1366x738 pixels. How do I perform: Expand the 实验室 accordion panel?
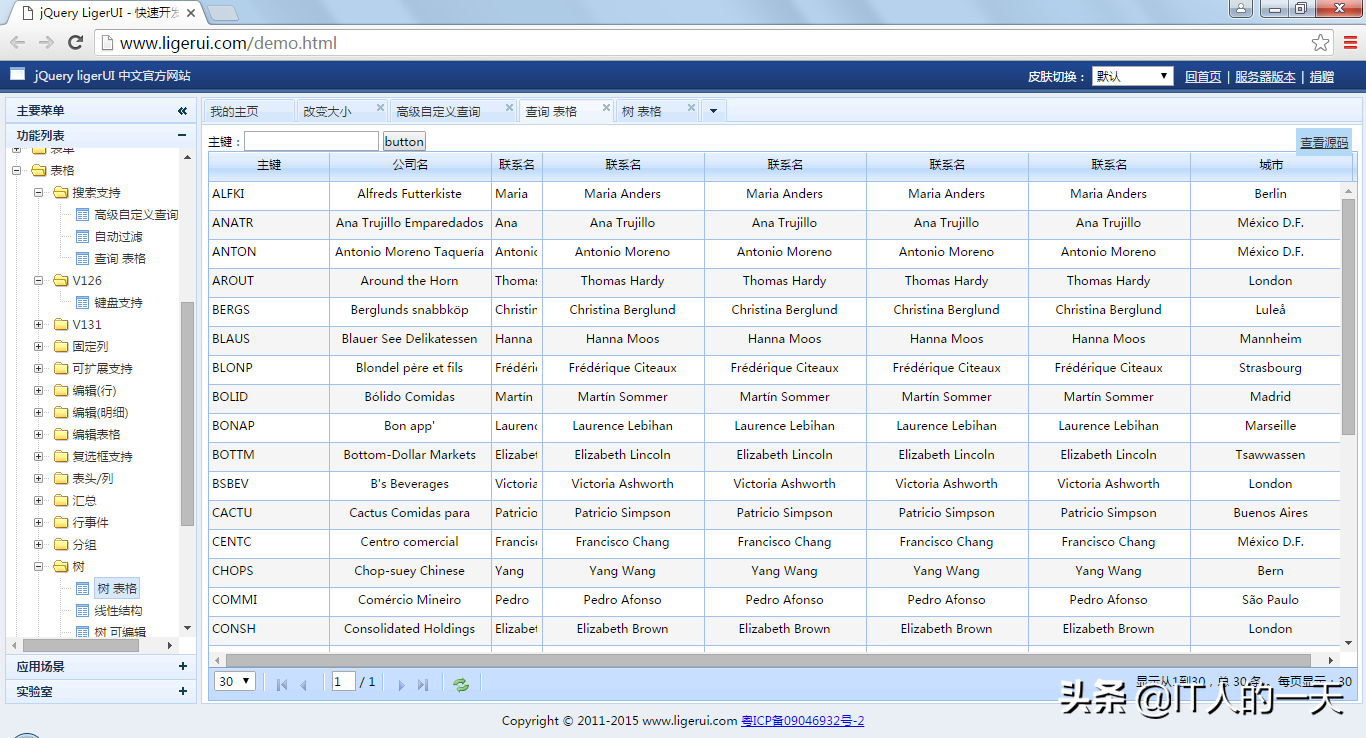182,691
